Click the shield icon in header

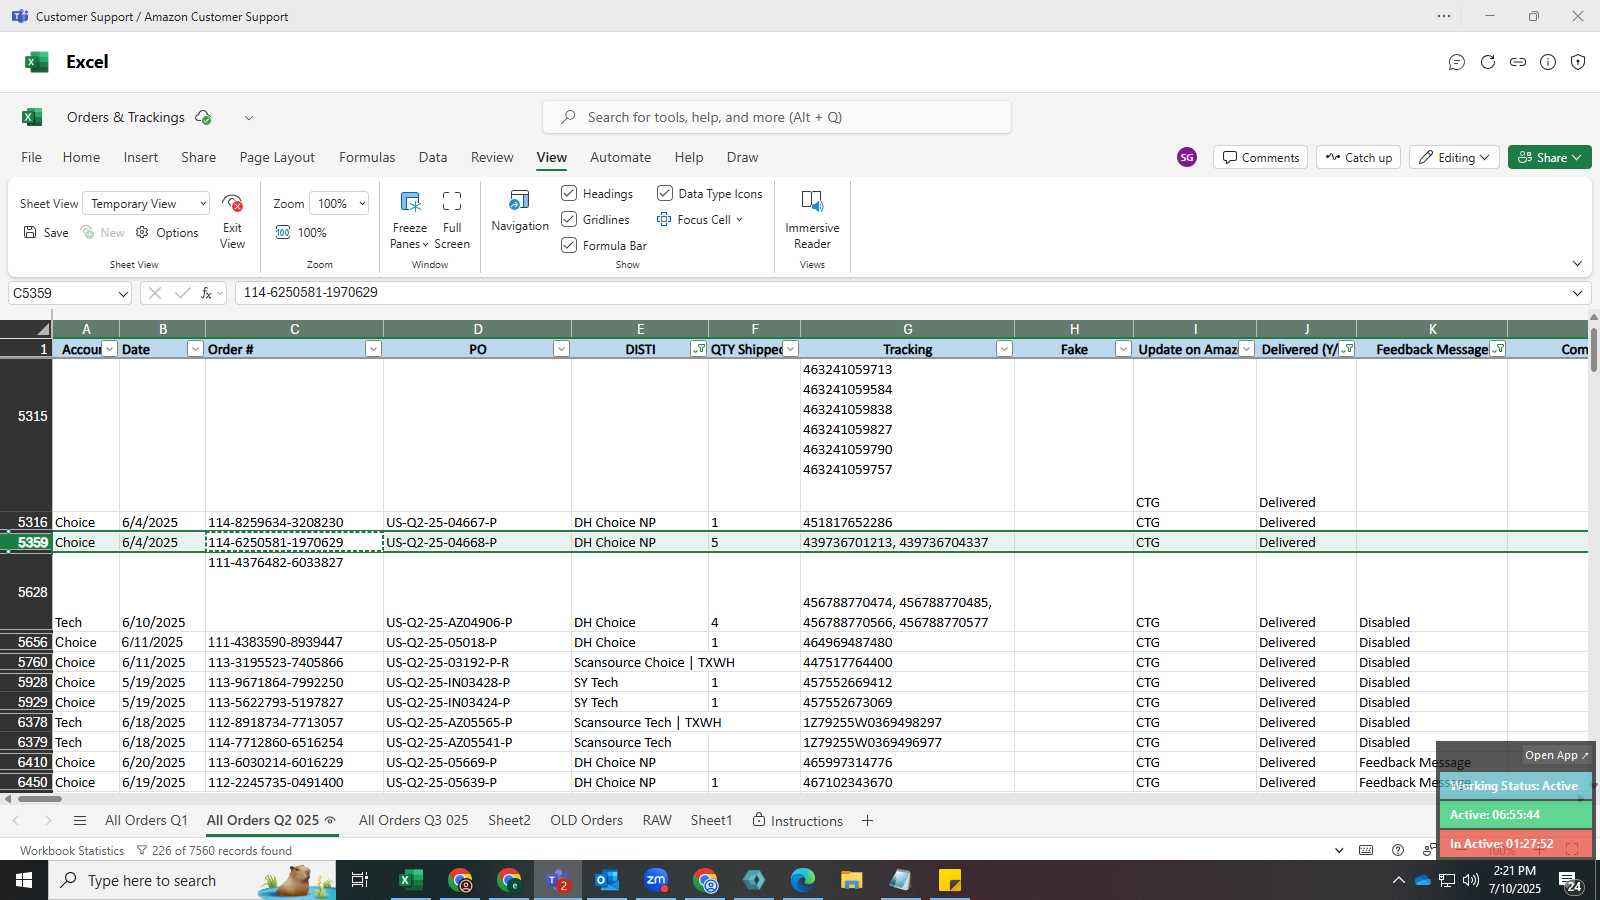pos(1578,62)
